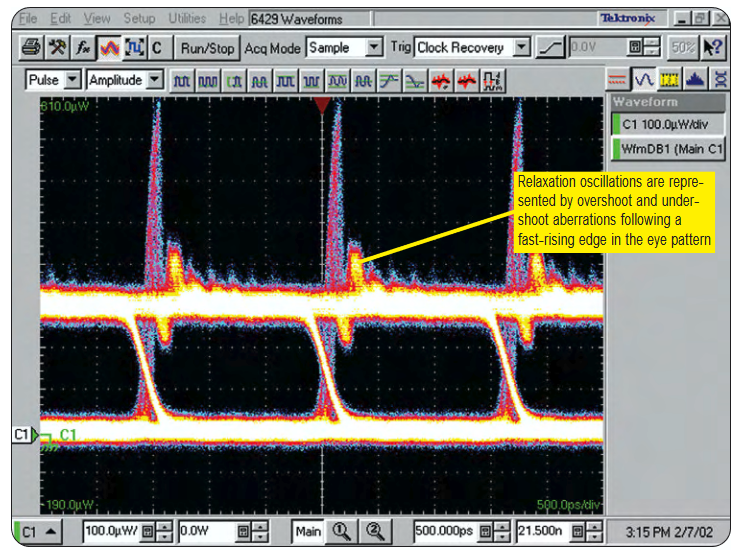Click the last measurement icon in the amplitude row

click(493, 80)
